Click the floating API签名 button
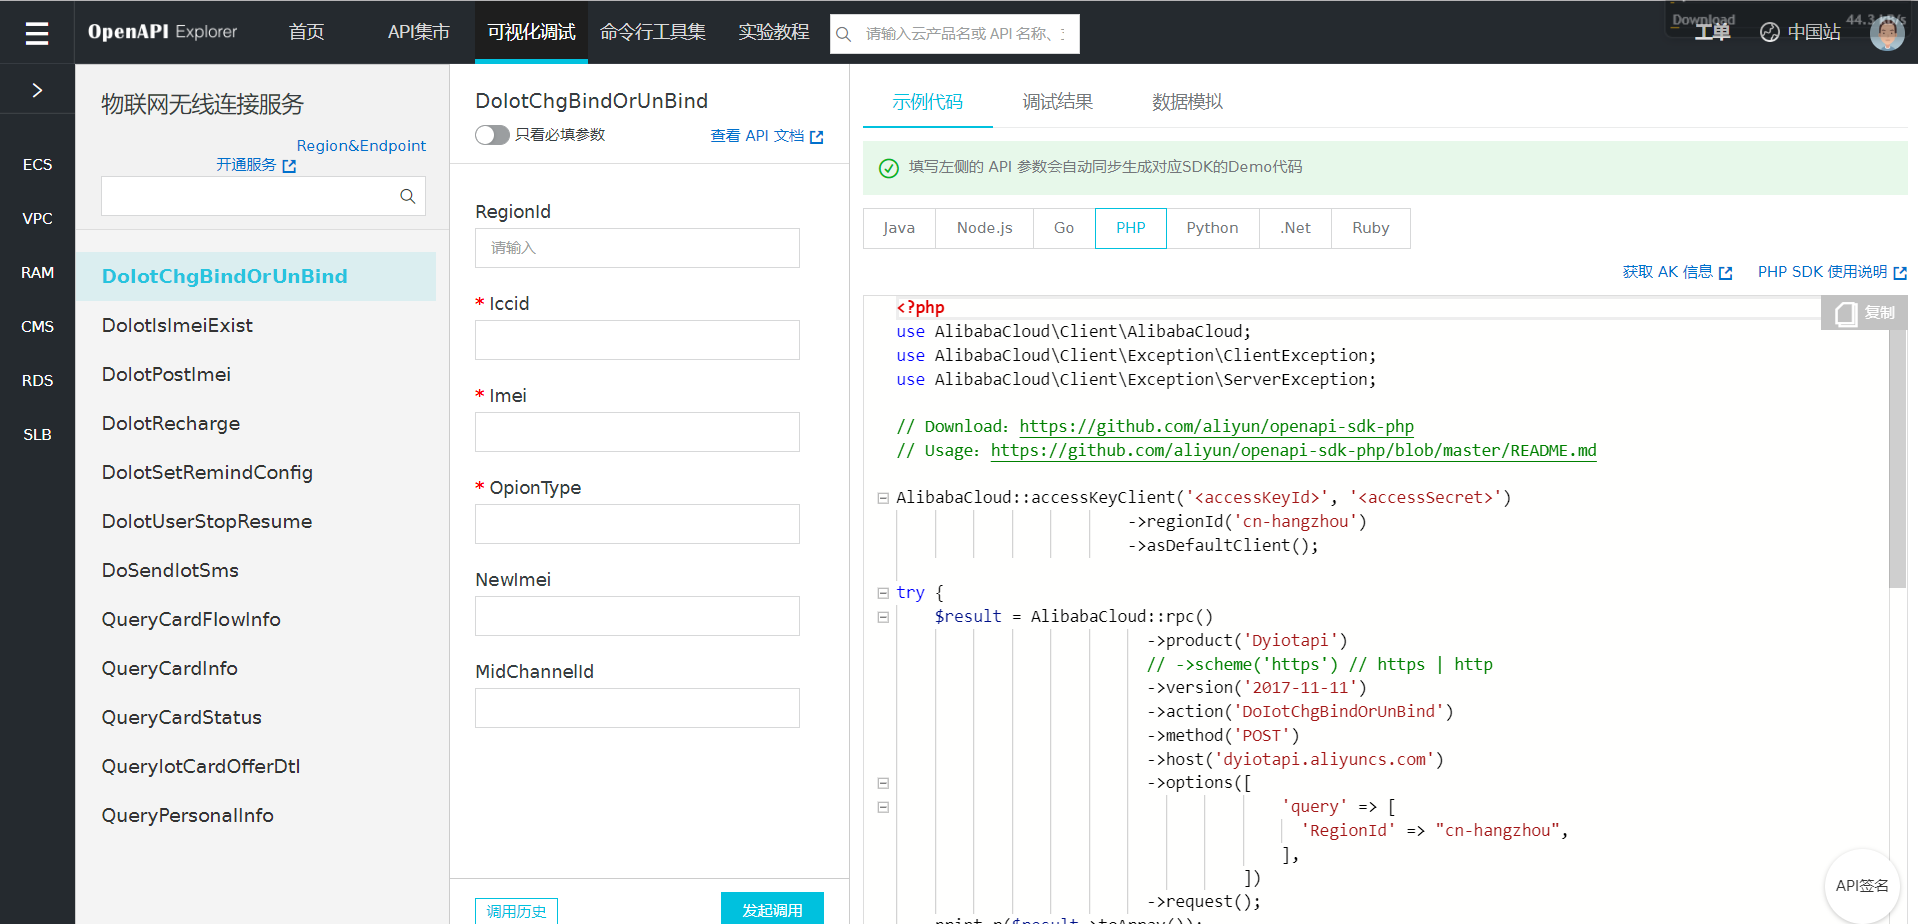The width and height of the screenshot is (1918, 924). pos(1861,885)
